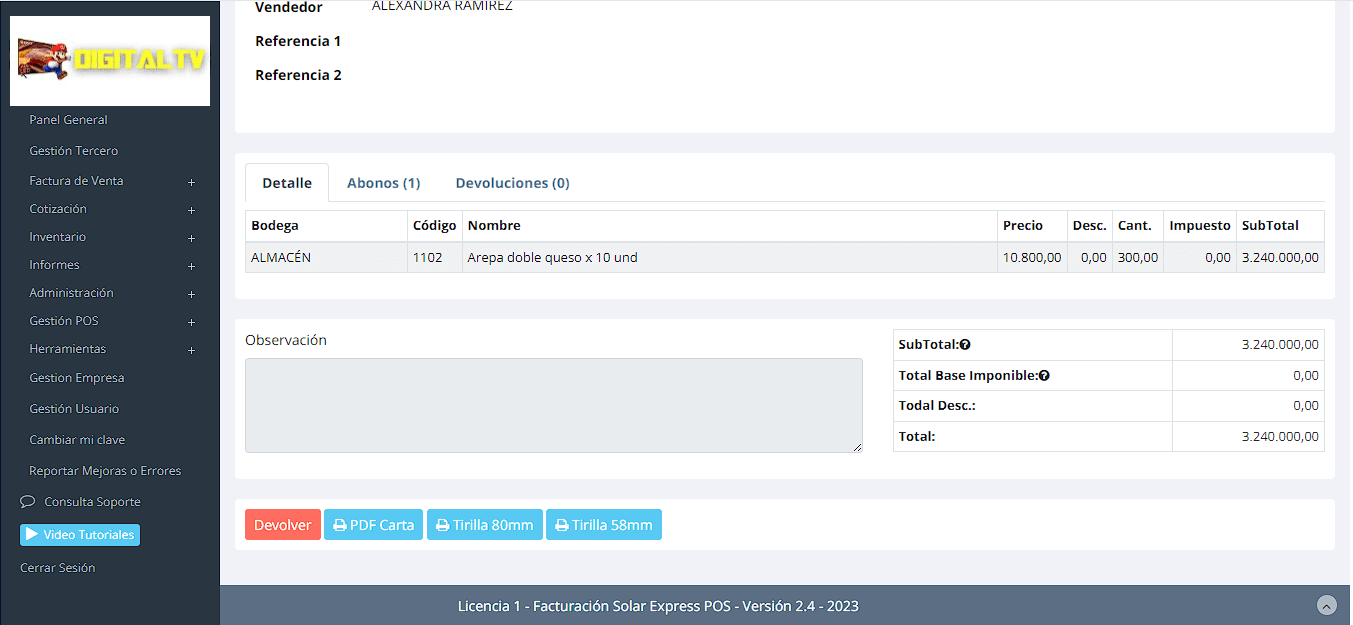The height and width of the screenshot is (625, 1353).
Task: Expand the Inventario submenu
Action: [x=191, y=238]
